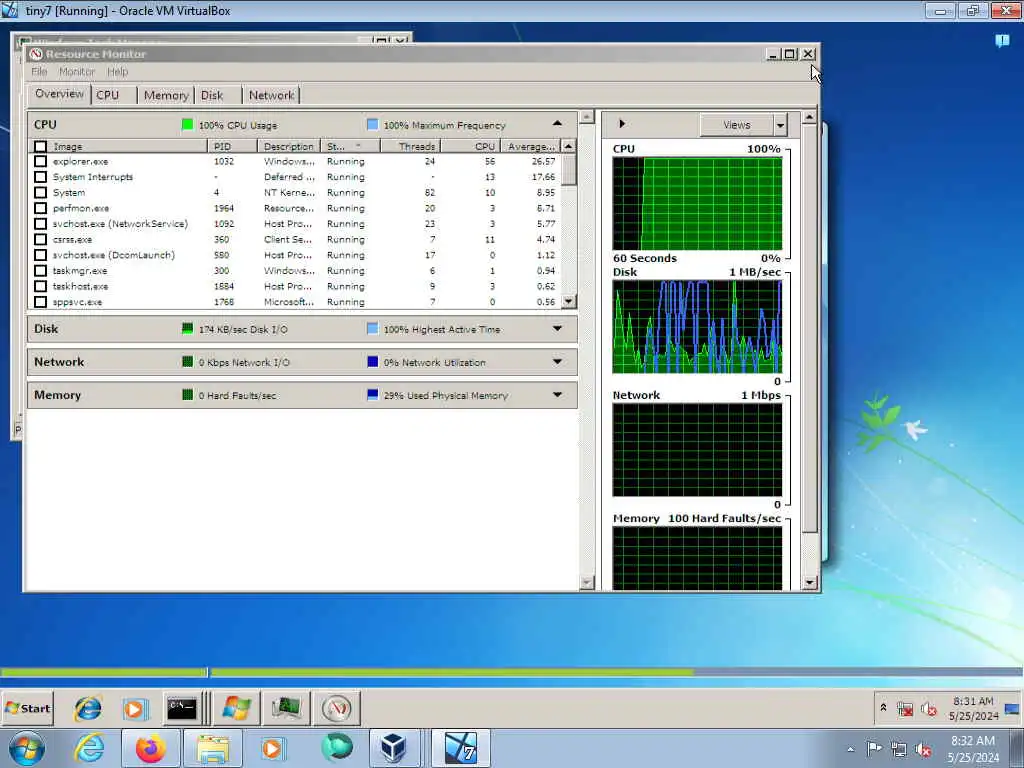Check the System process checkbox
Screen dimensions: 1024x768
click(40, 193)
